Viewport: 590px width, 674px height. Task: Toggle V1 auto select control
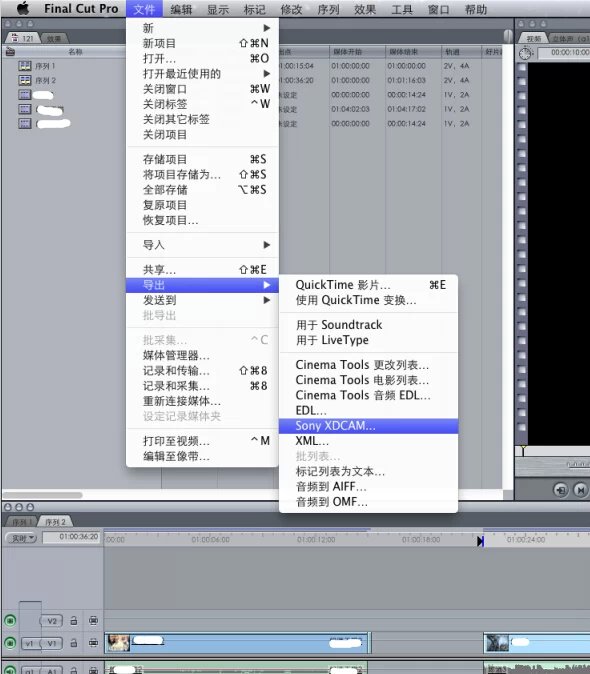(93, 643)
